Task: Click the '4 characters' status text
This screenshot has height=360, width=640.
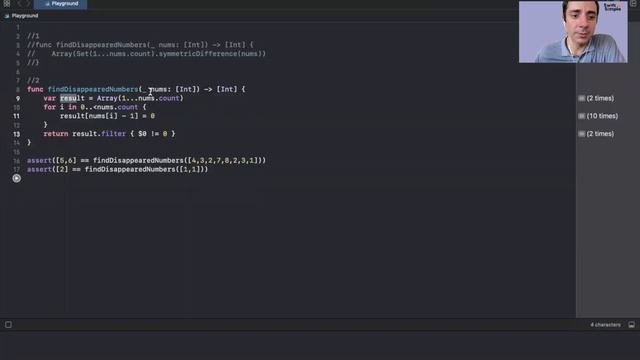Action: 605,325
